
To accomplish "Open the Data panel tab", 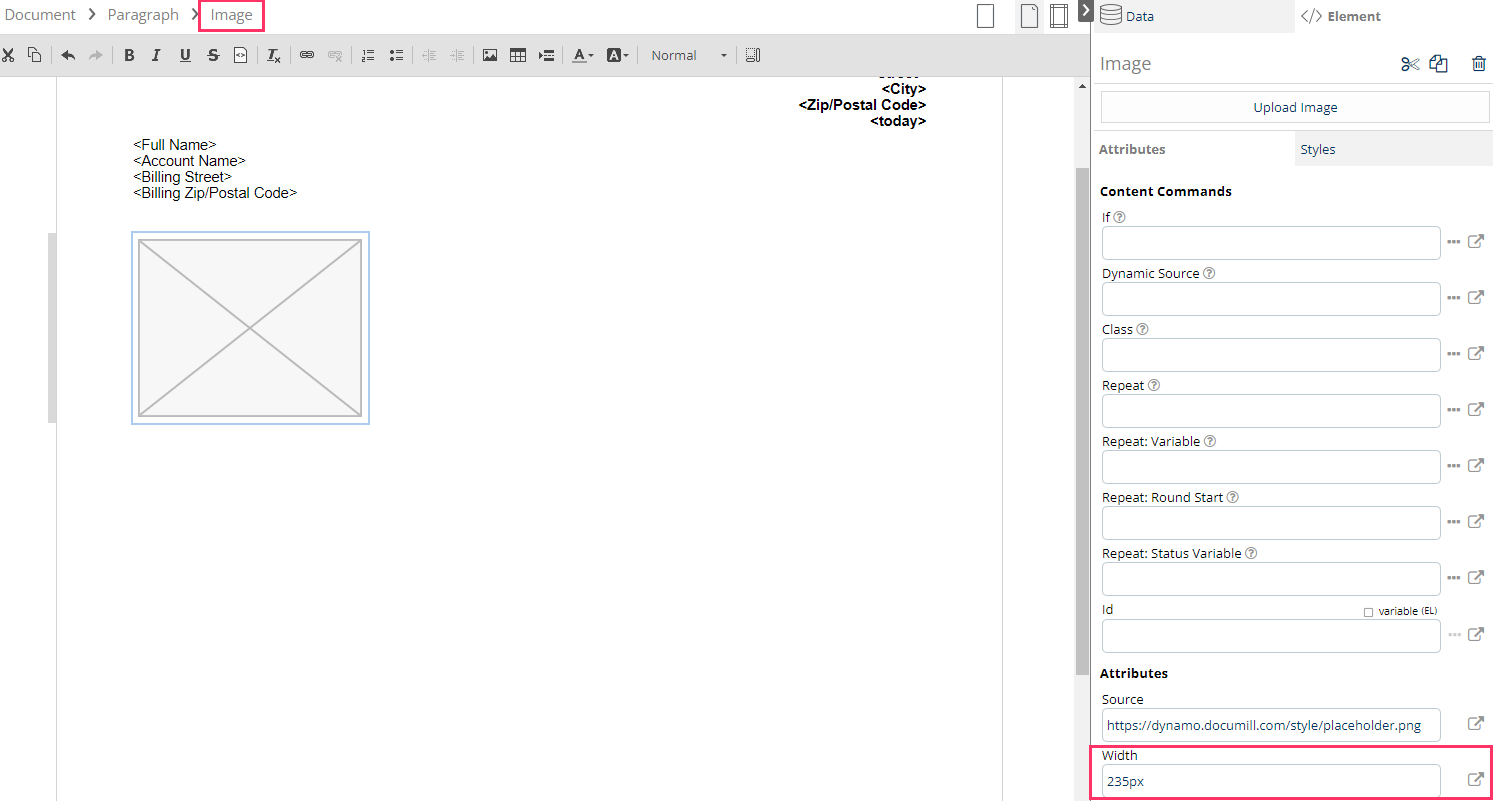I will click(1139, 16).
